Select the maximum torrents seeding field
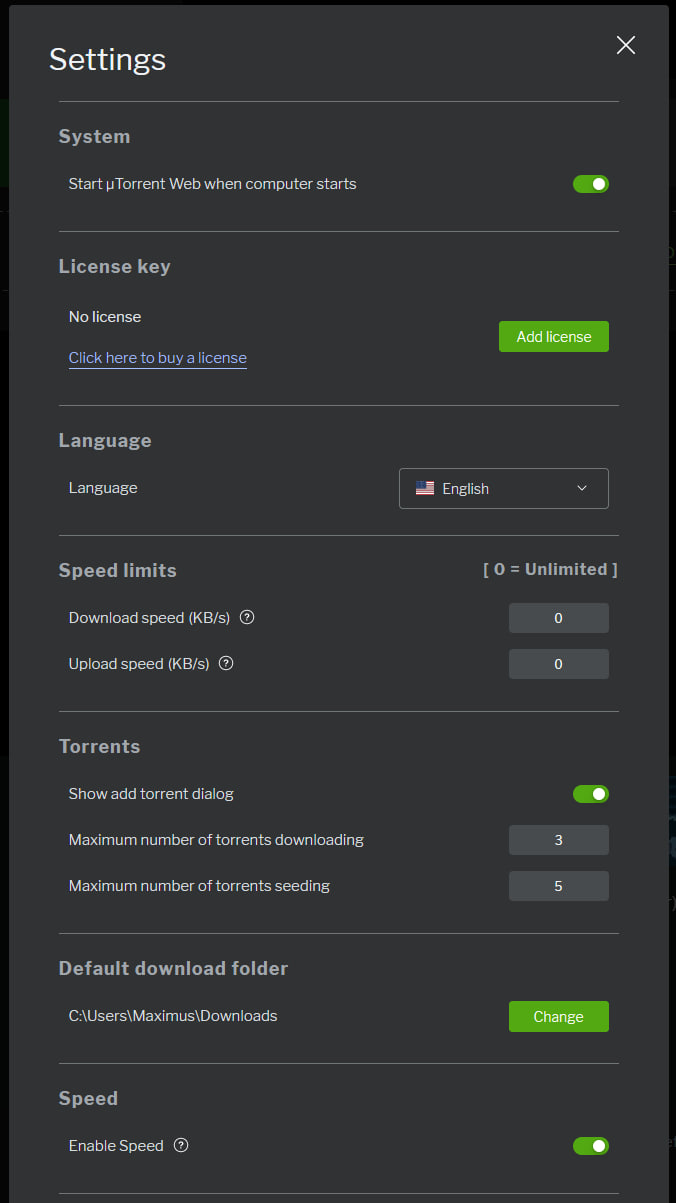Viewport: 676px width, 1203px height. click(558, 886)
